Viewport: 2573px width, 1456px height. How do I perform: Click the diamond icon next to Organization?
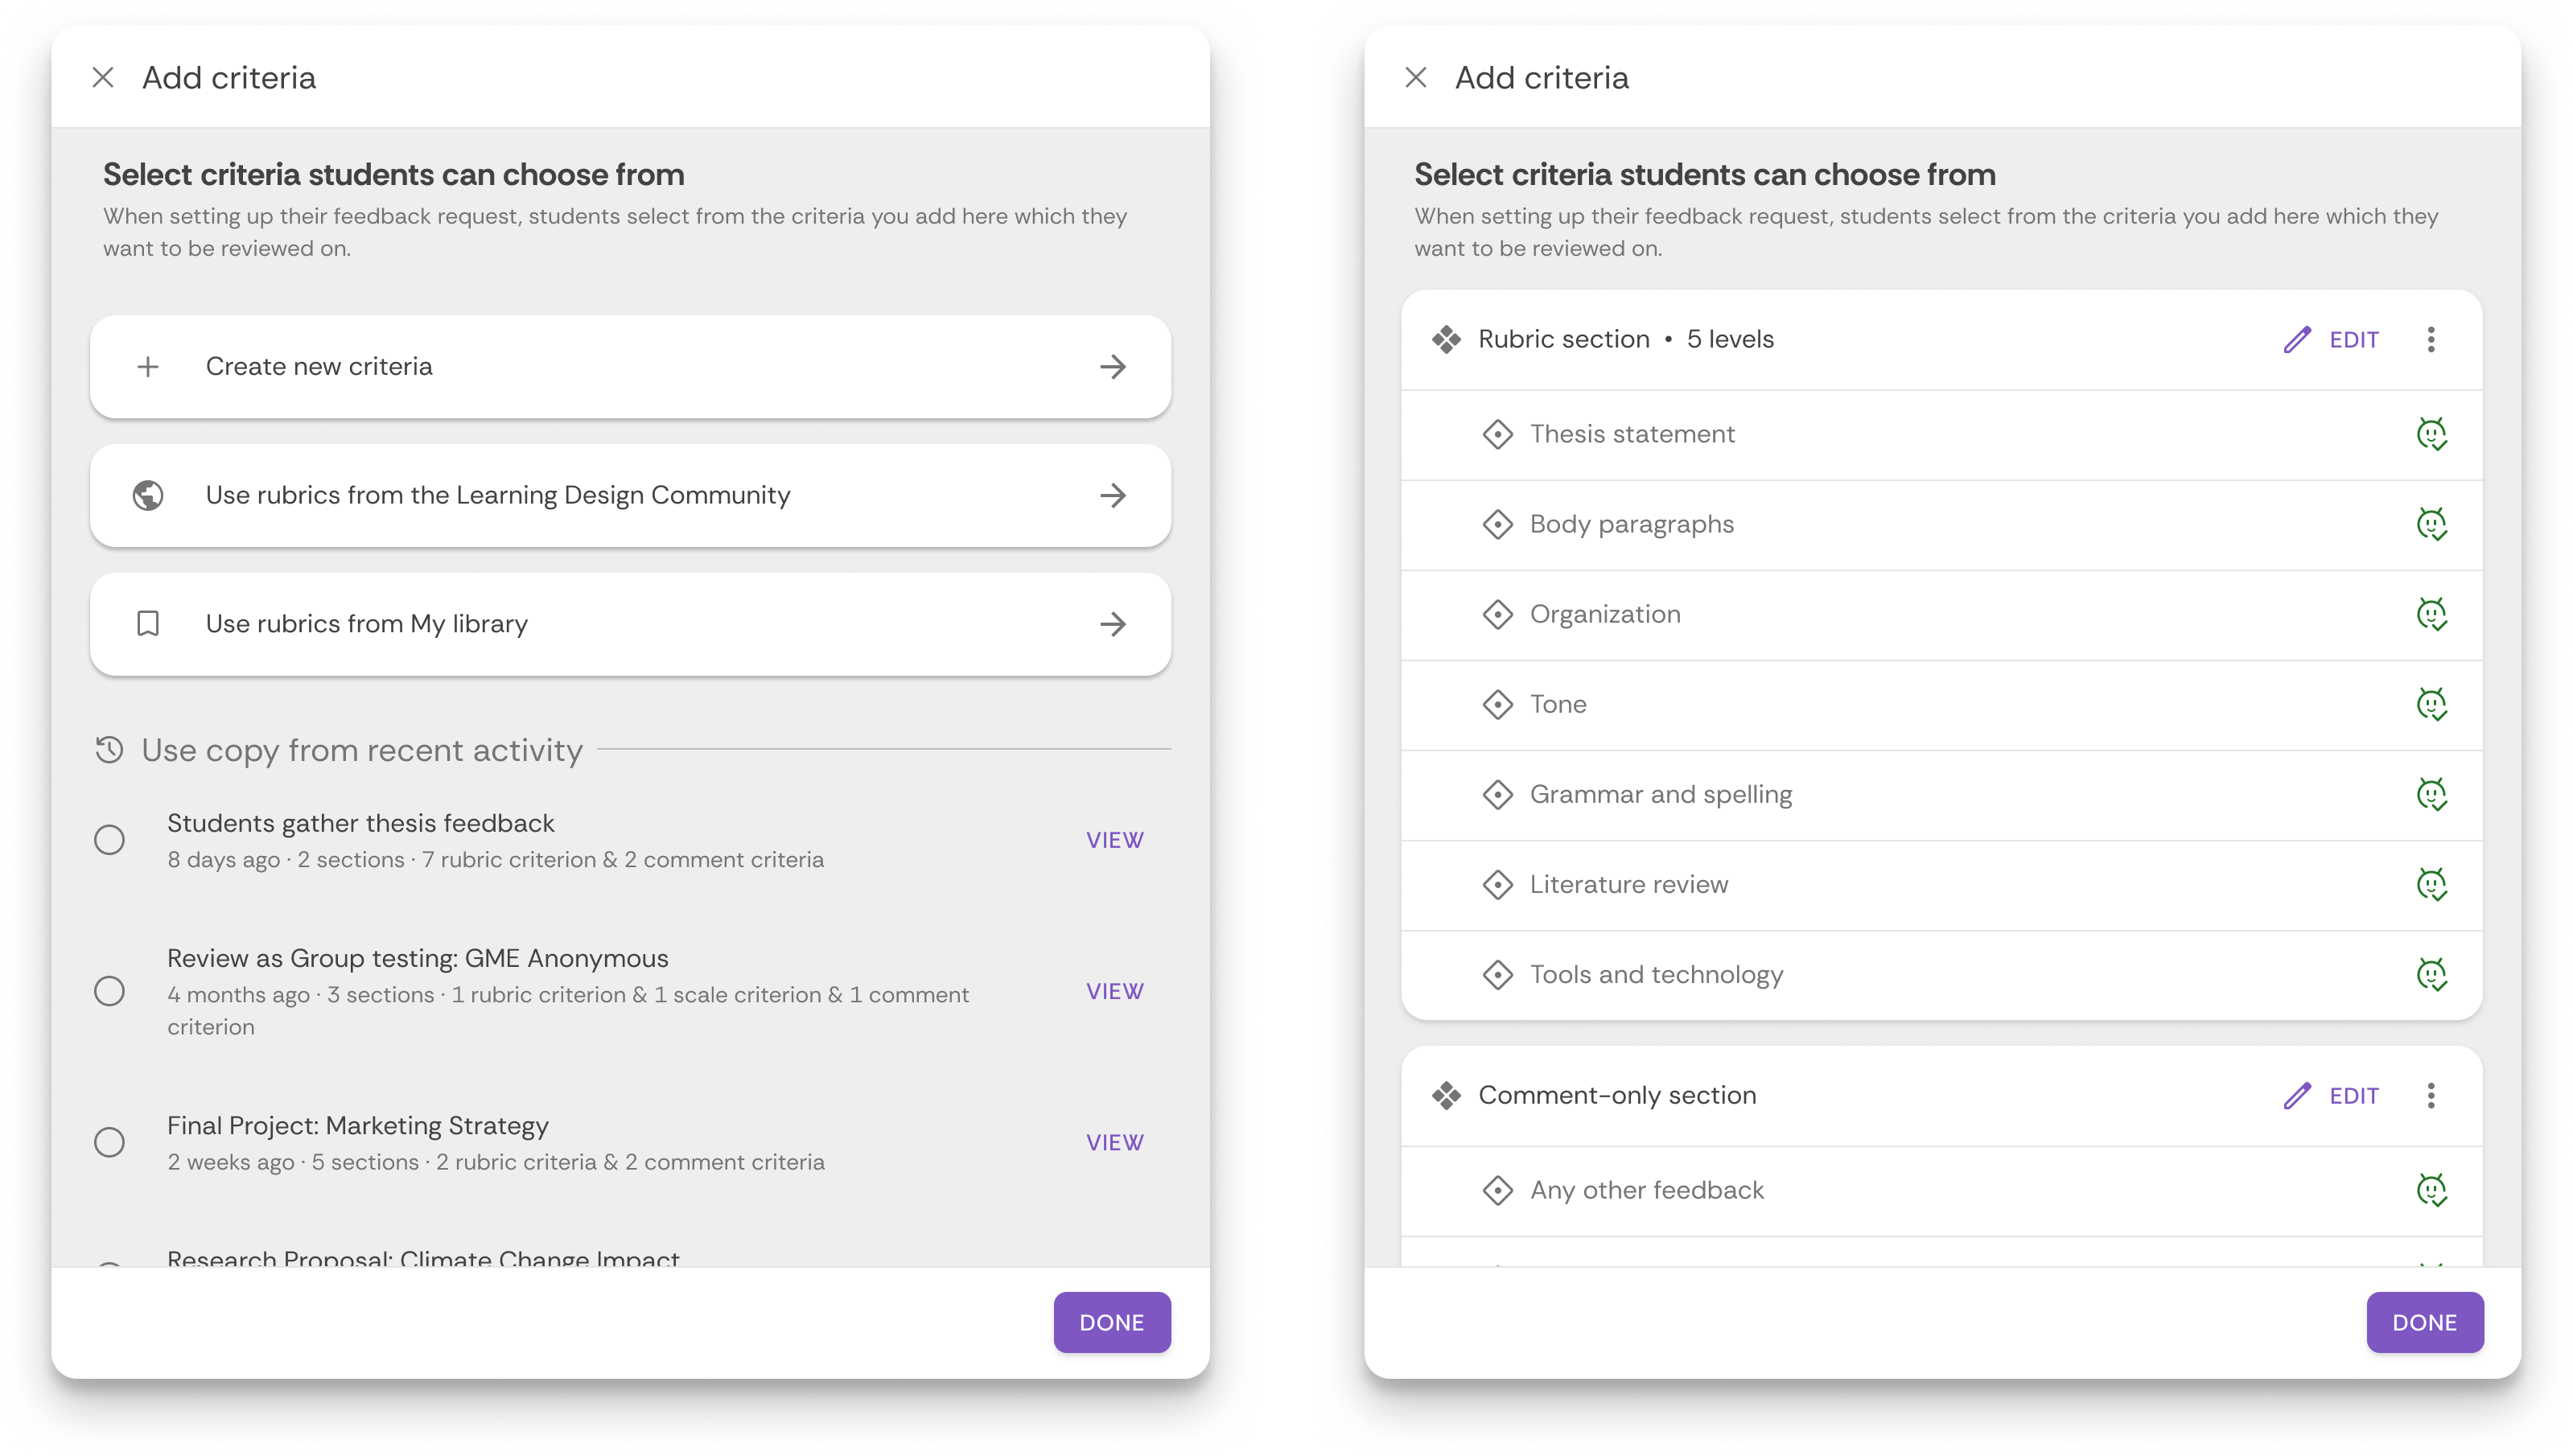point(1497,614)
